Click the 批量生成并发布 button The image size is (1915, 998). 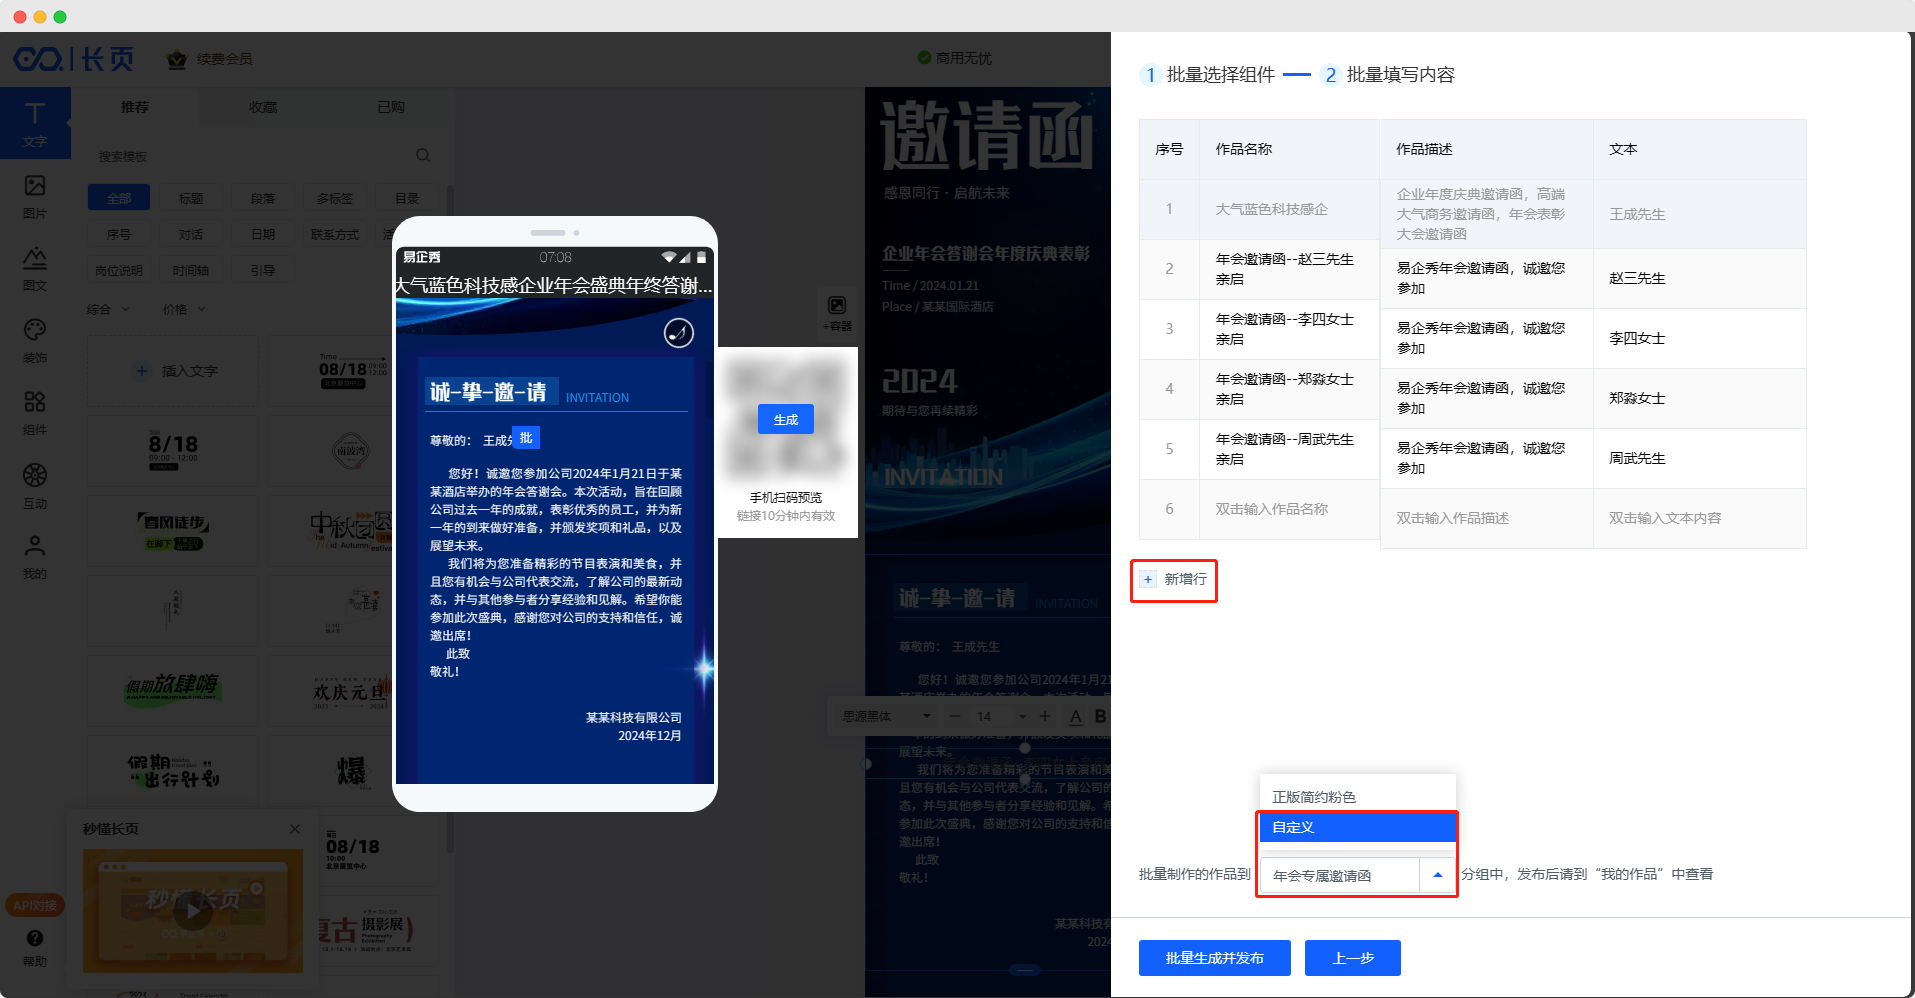(1214, 958)
